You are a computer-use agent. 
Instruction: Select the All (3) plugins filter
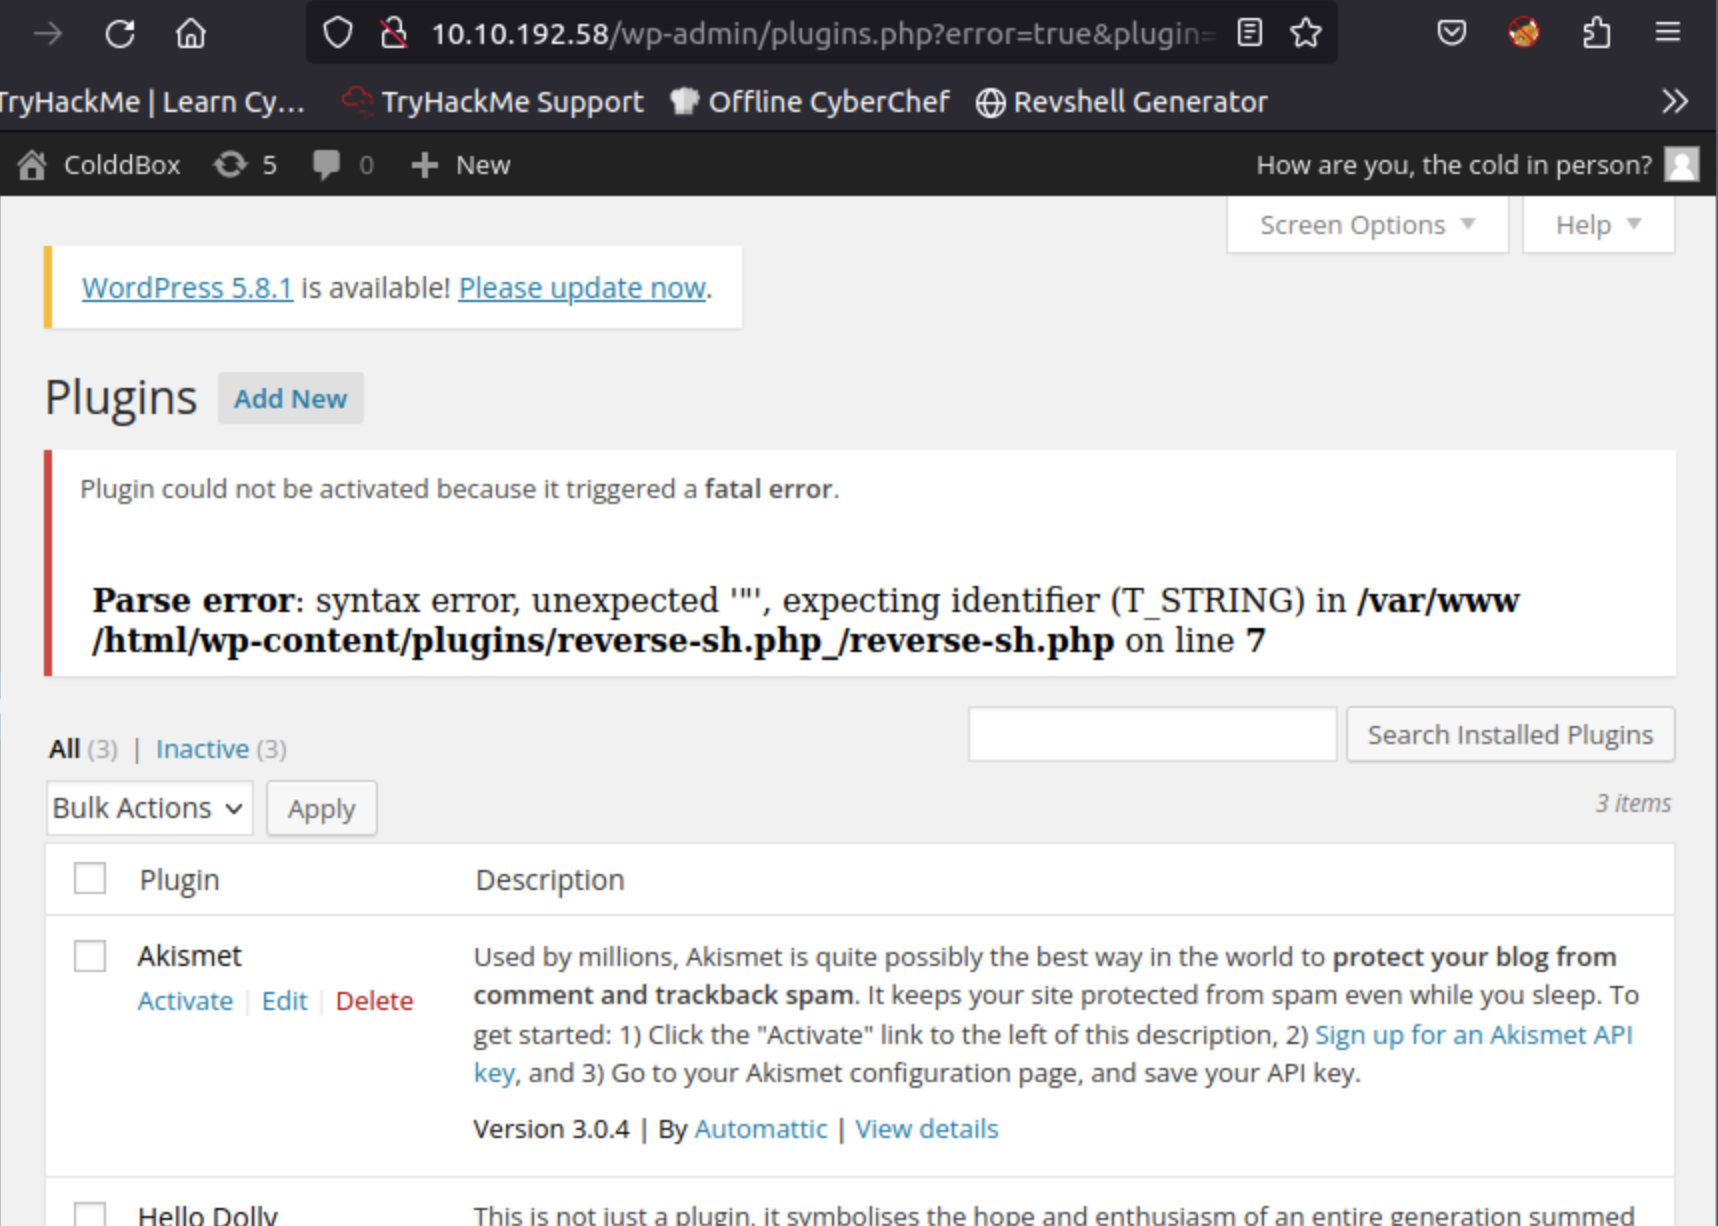83,749
